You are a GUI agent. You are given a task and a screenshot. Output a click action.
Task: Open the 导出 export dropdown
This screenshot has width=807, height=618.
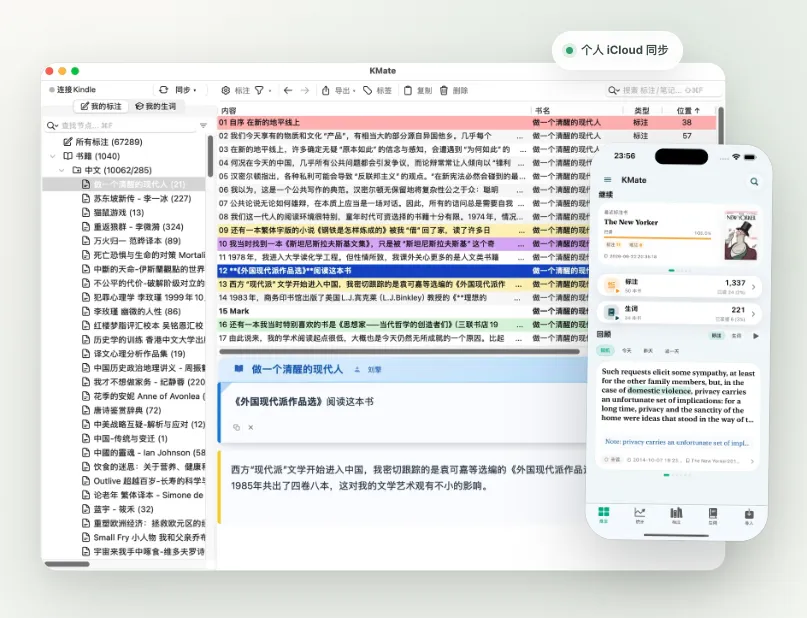[x=339, y=91]
